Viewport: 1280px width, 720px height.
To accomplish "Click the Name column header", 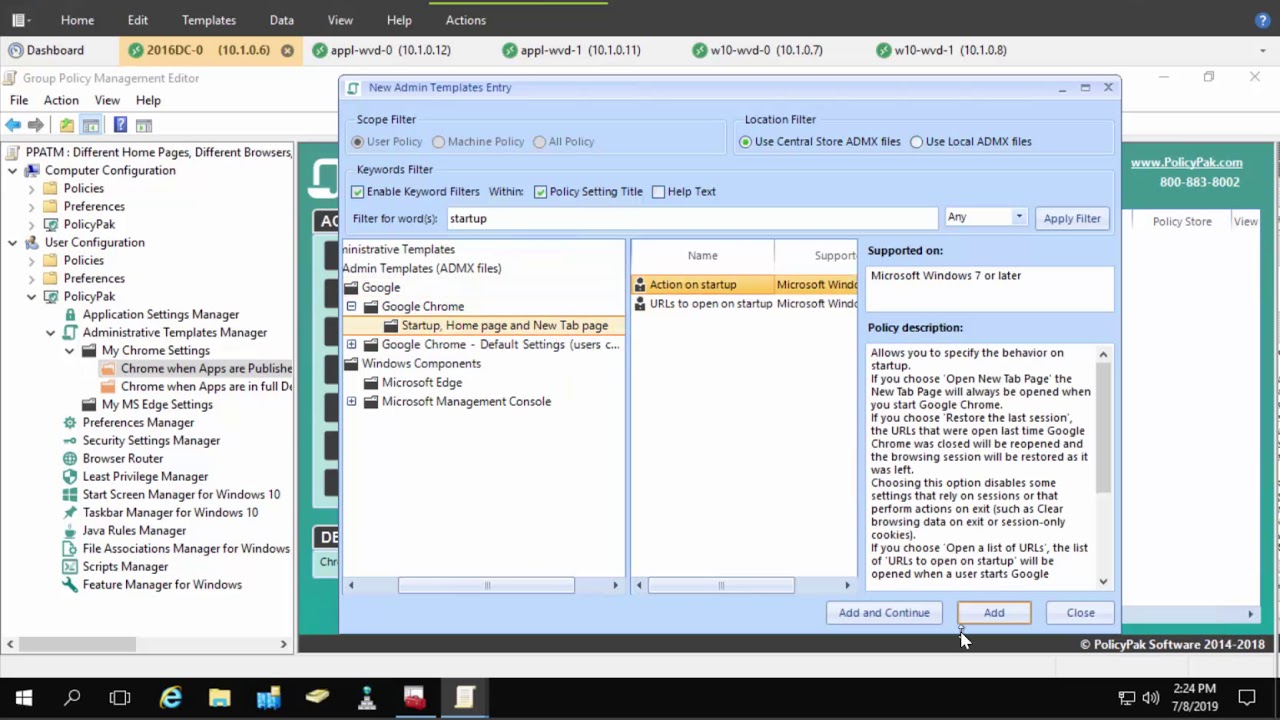I will 702,256.
